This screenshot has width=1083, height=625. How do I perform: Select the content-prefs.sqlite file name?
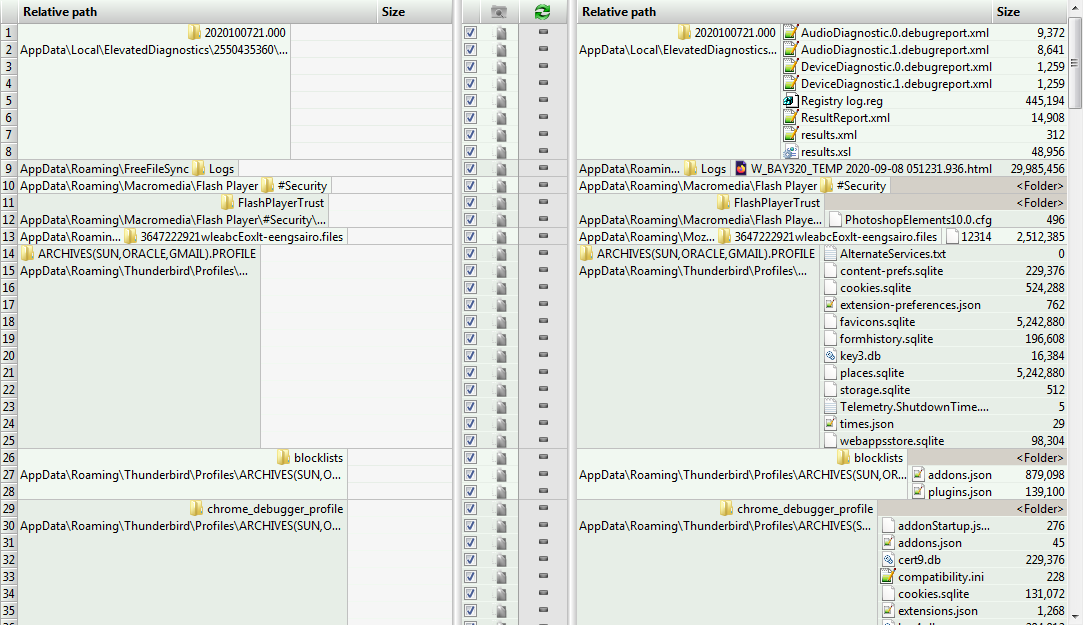[891, 271]
